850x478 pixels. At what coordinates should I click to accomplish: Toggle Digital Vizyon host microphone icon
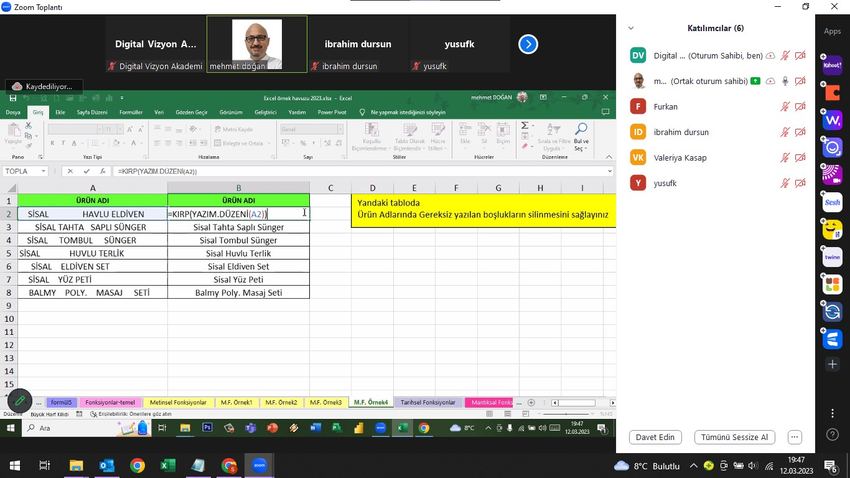[784, 56]
